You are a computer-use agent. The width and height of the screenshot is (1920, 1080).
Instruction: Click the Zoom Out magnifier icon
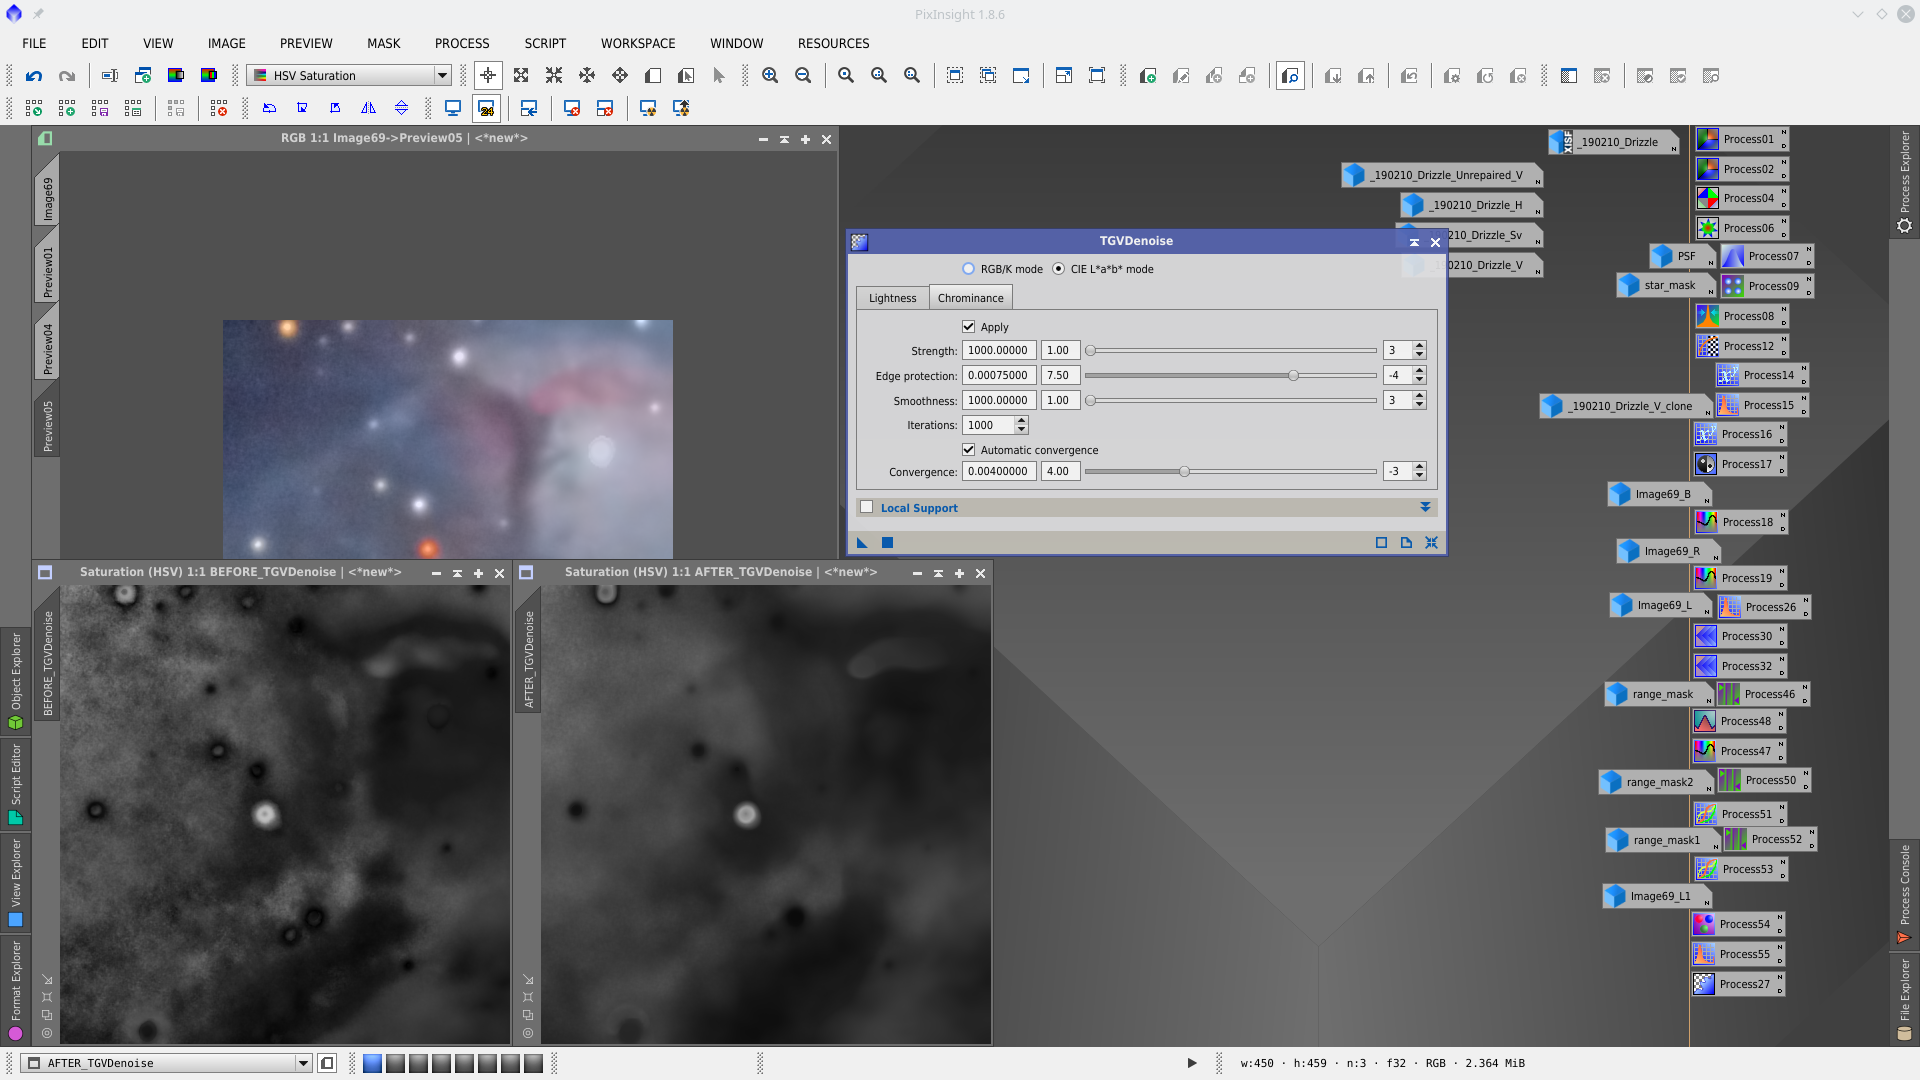point(803,76)
